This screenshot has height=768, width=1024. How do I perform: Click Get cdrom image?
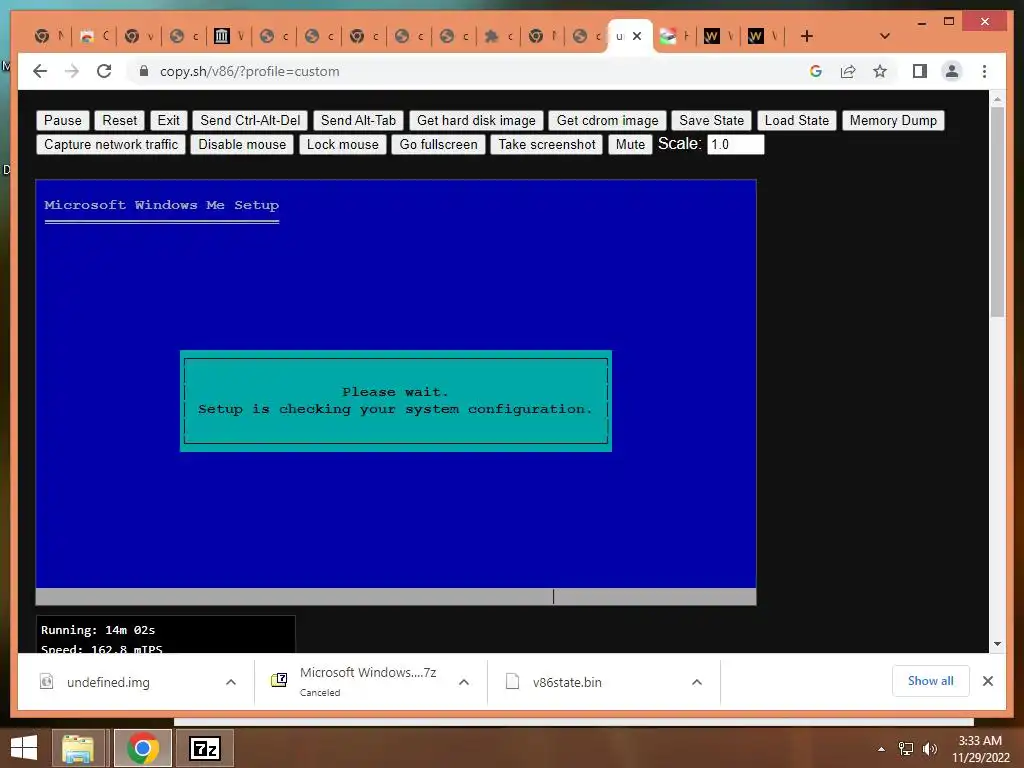(607, 120)
